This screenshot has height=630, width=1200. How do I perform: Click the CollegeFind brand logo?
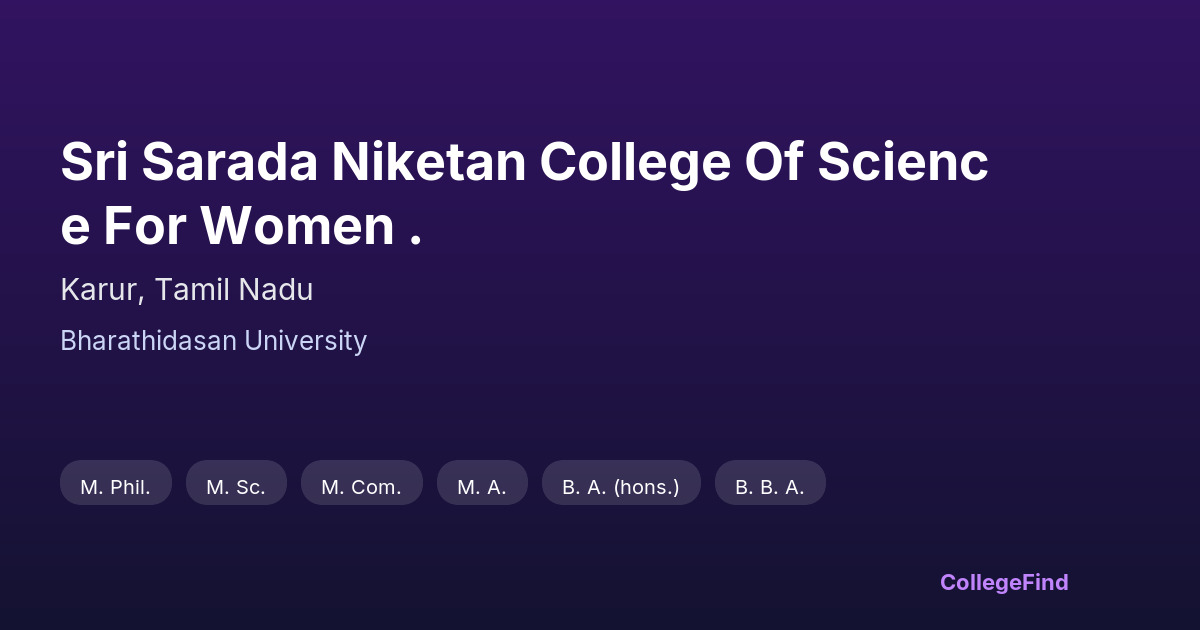1004,582
